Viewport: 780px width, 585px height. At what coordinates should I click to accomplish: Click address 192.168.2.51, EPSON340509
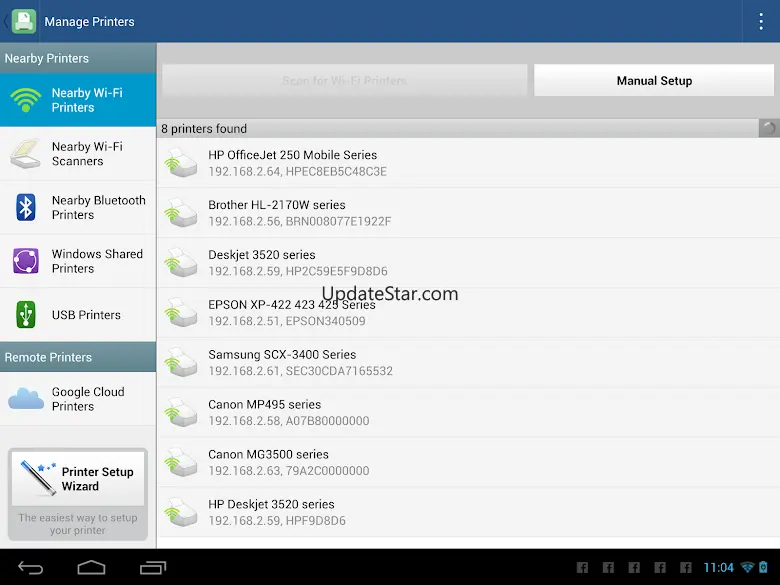287,321
